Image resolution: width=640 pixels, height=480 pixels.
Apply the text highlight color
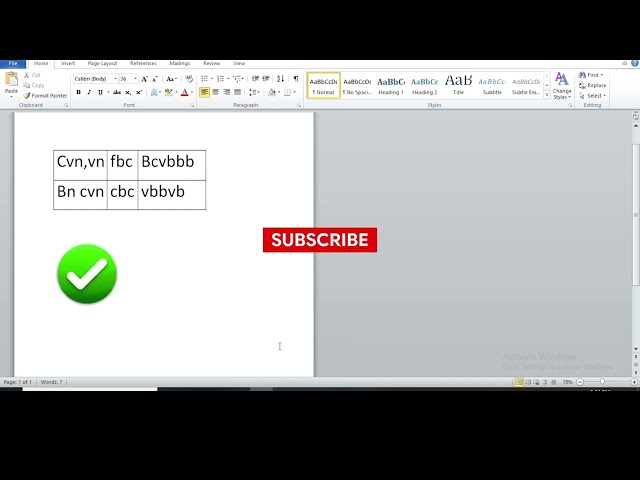click(x=168, y=92)
